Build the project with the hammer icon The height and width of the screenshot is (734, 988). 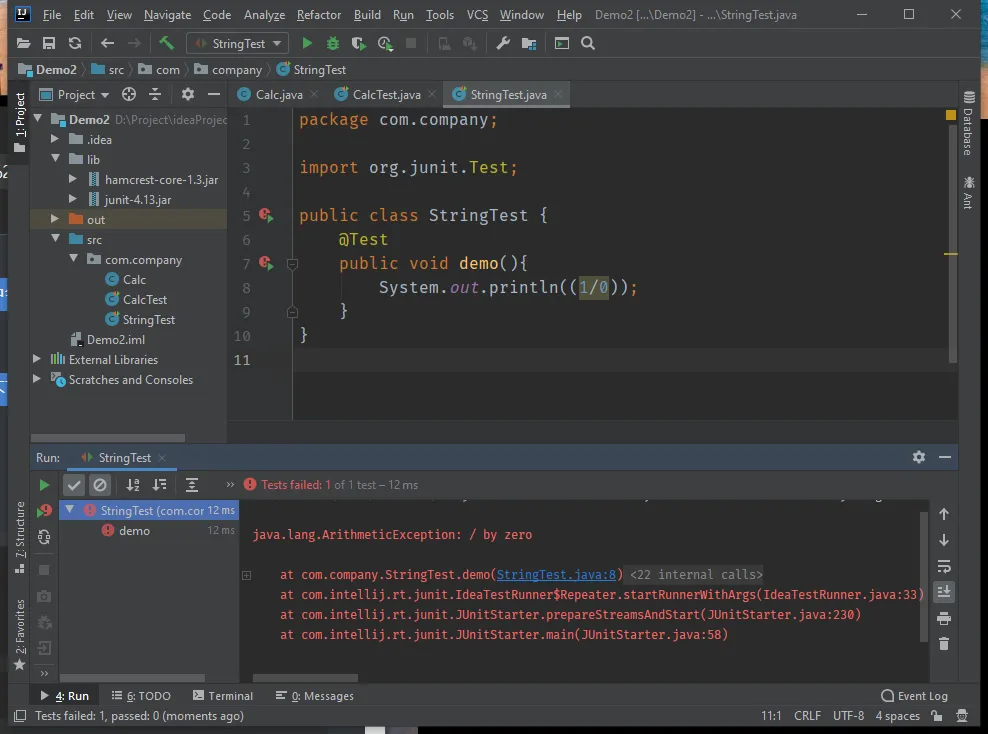pyautogui.click(x=166, y=43)
